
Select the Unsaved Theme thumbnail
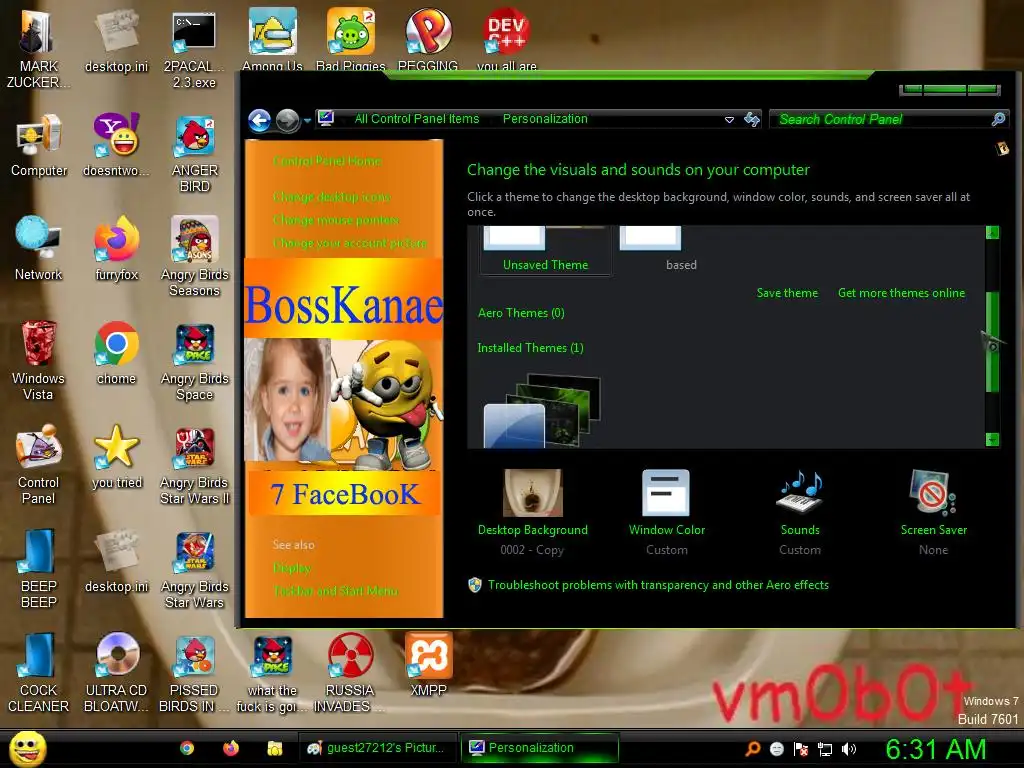pyautogui.click(x=545, y=250)
